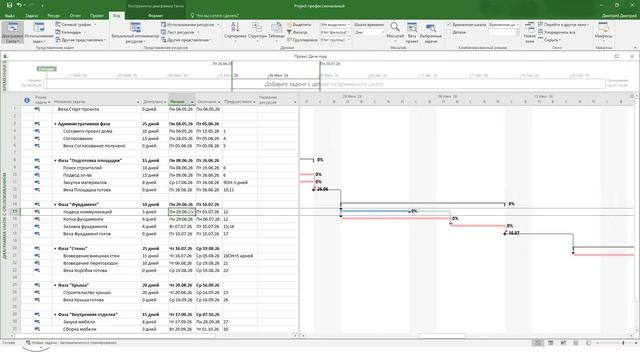Image resolution: width=640 pixels, height=360 pixels.
Task: Collapse the Административная фаза summary task
Action: 55,124
